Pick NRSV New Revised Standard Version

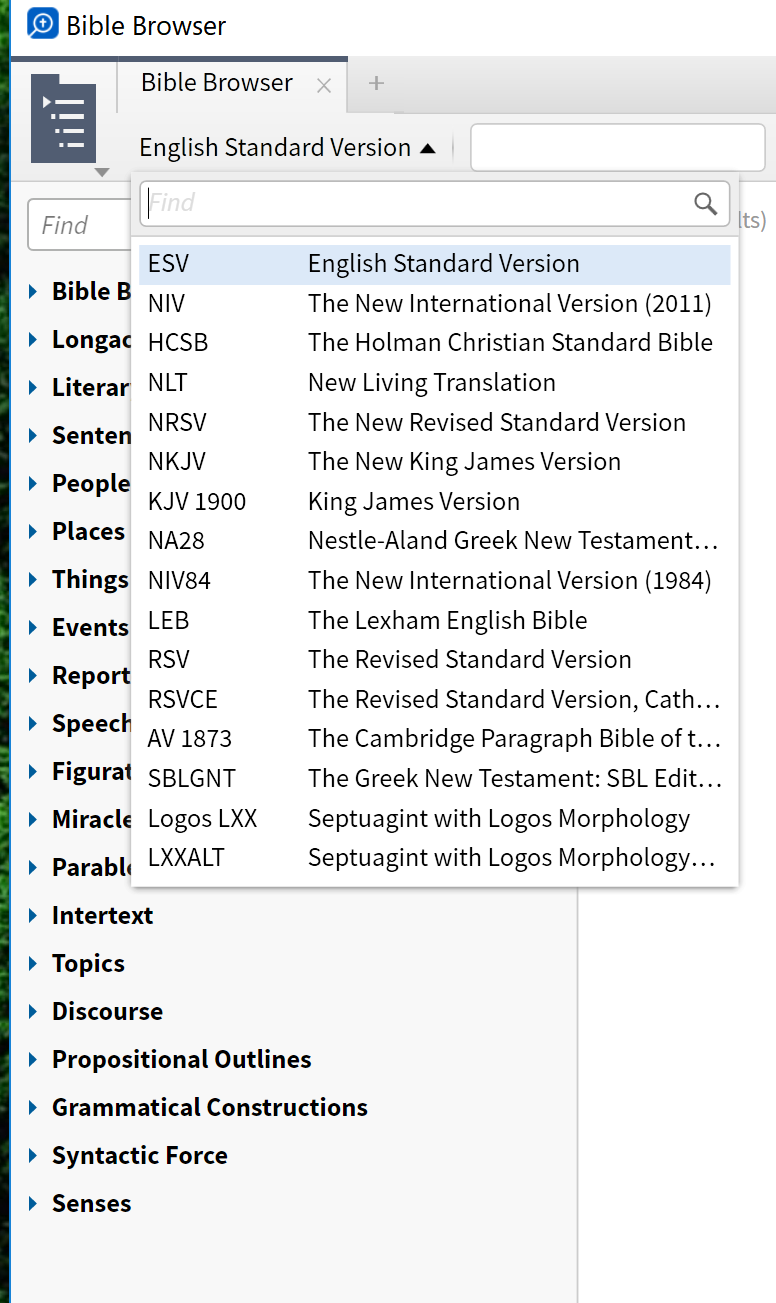435,422
